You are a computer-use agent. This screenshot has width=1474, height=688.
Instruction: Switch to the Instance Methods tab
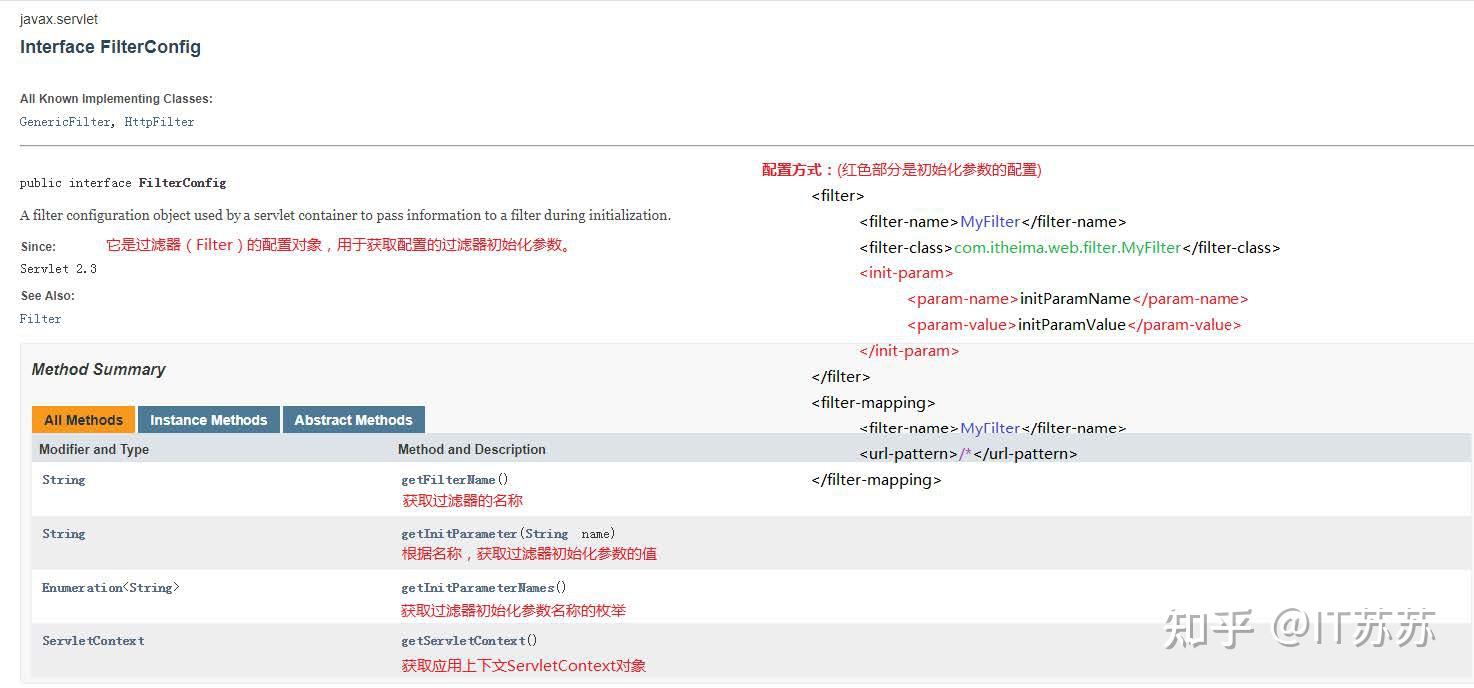coord(209,419)
